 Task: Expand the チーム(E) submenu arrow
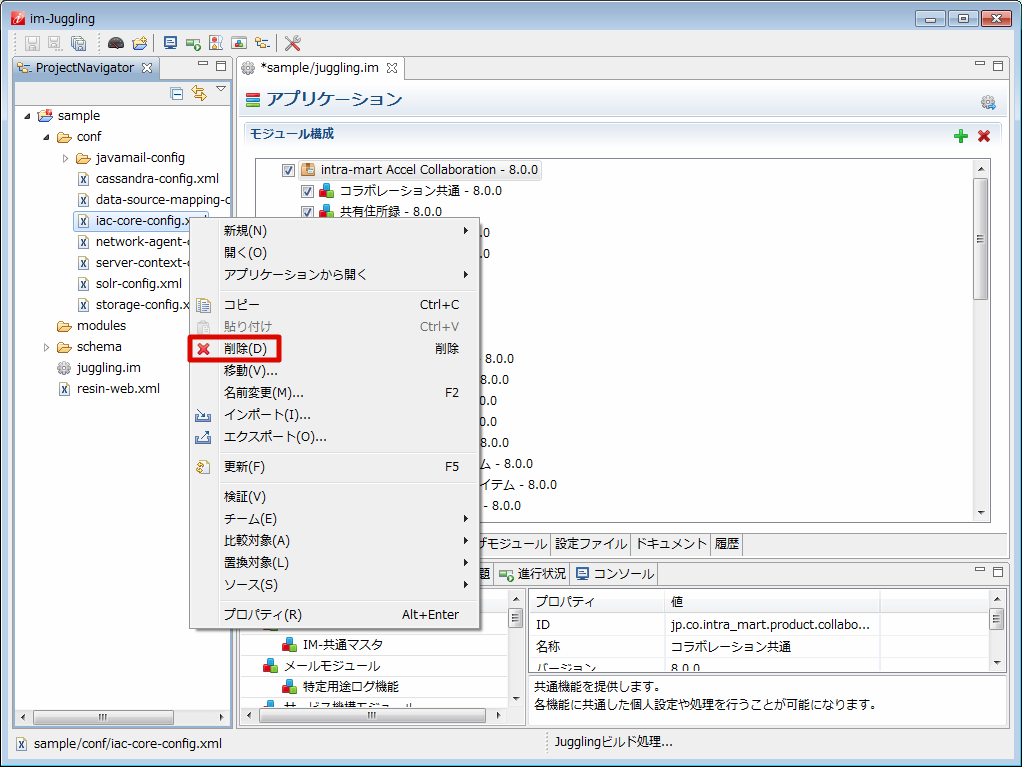(465, 519)
